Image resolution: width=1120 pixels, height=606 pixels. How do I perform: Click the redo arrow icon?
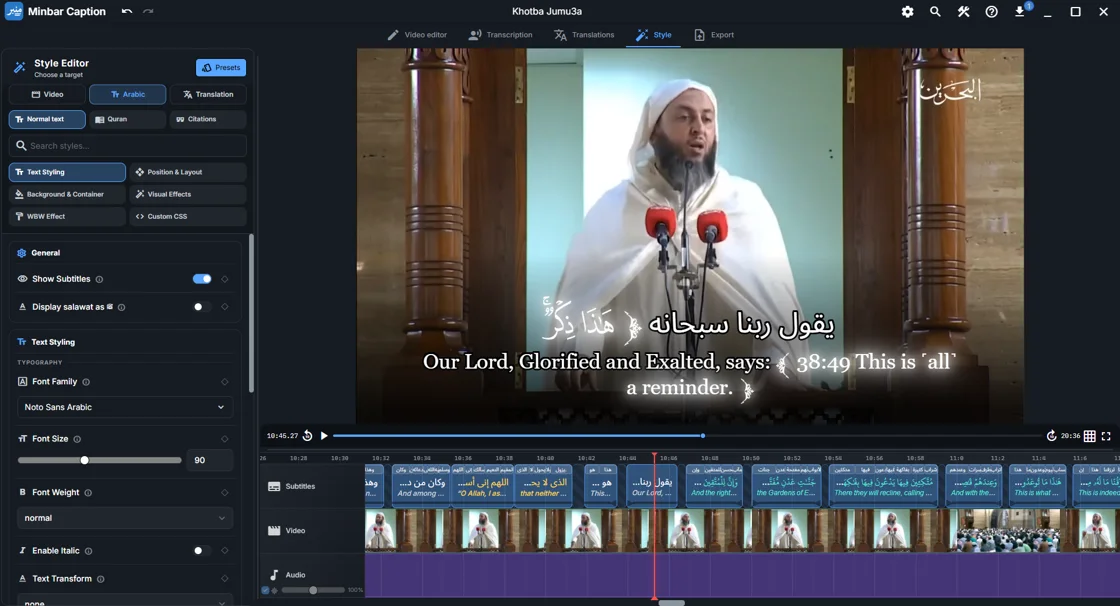tap(148, 11)
